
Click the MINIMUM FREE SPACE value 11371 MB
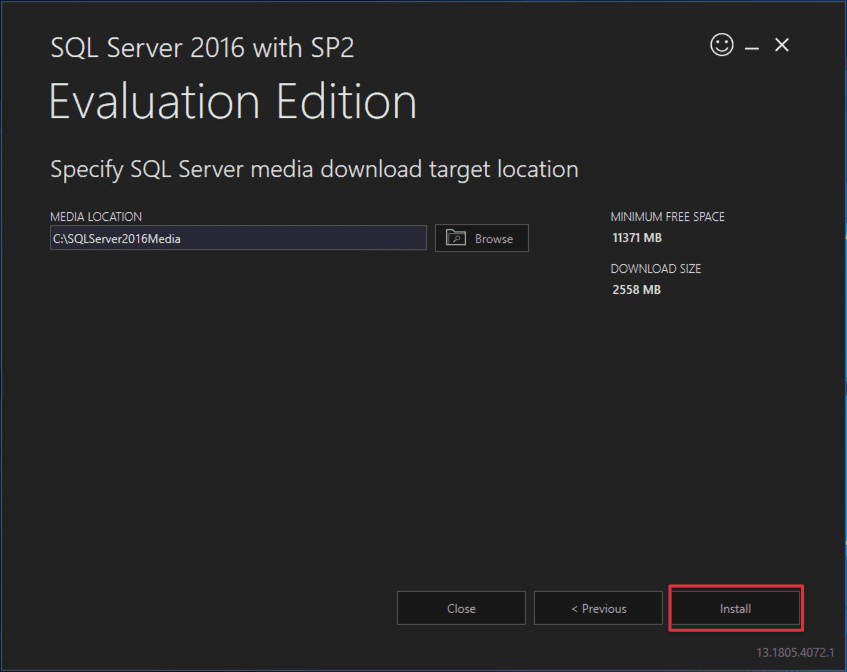636,237
